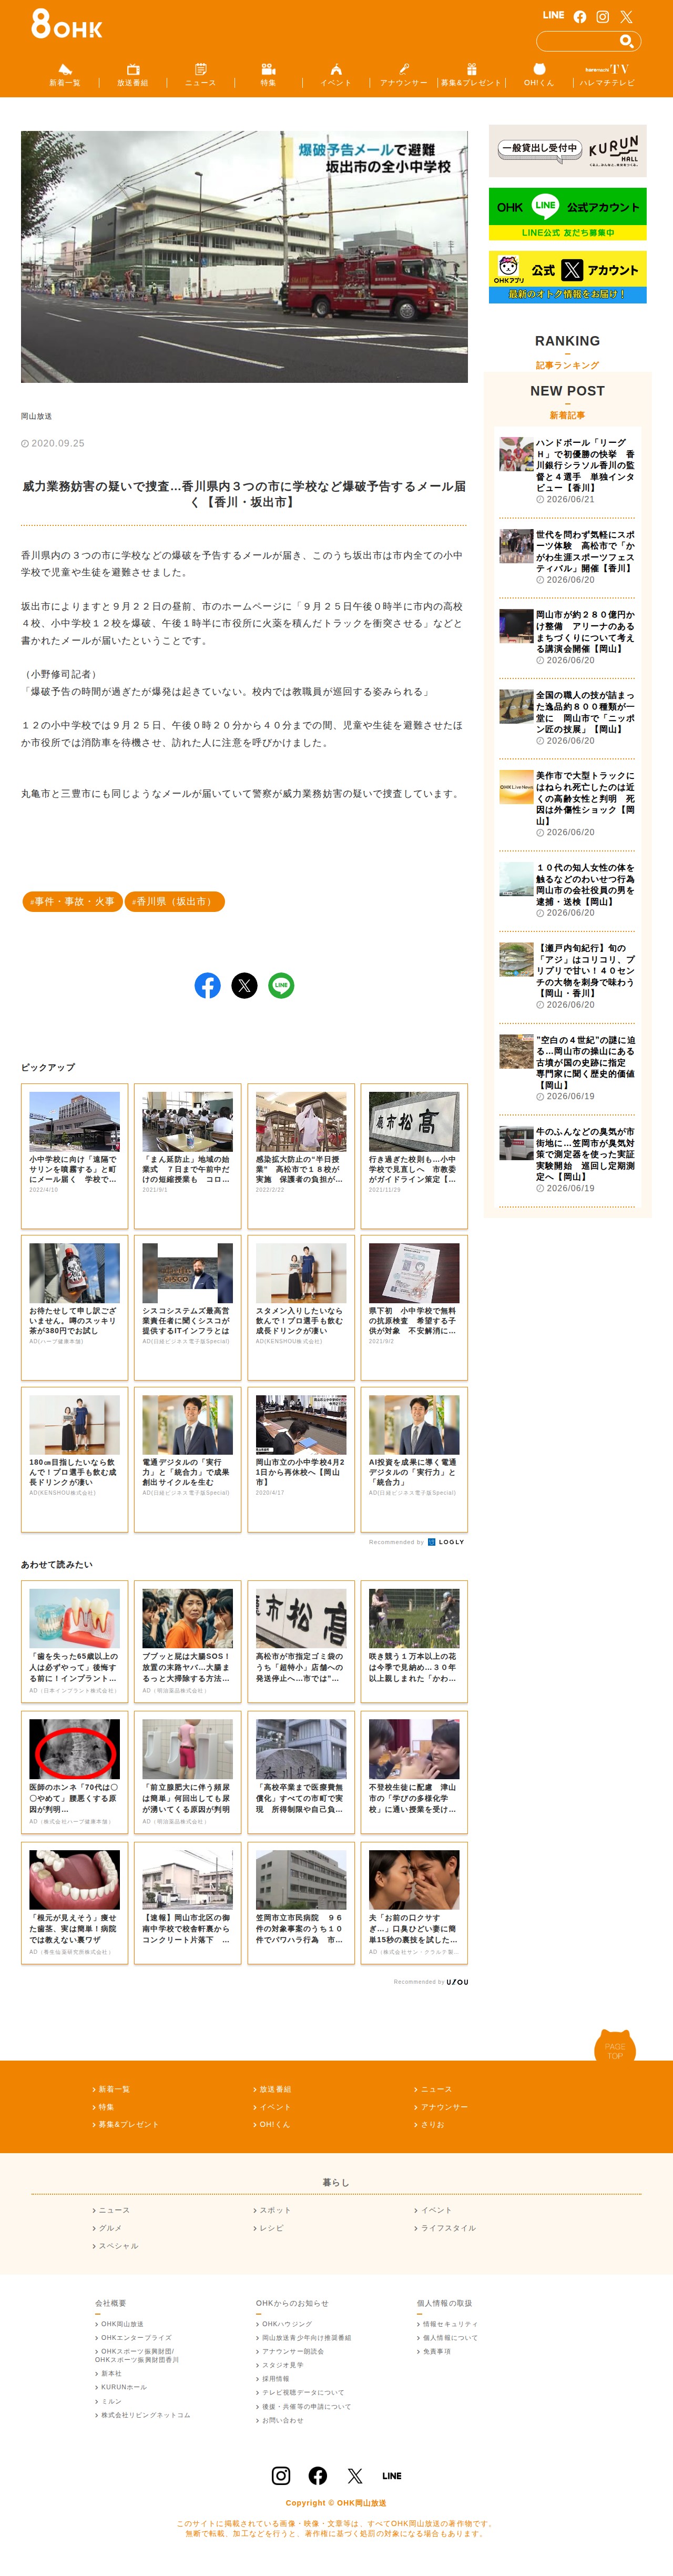This screenshot has width=673, height=2576.
Task: Open the footer X icon
Action: 355,2475
